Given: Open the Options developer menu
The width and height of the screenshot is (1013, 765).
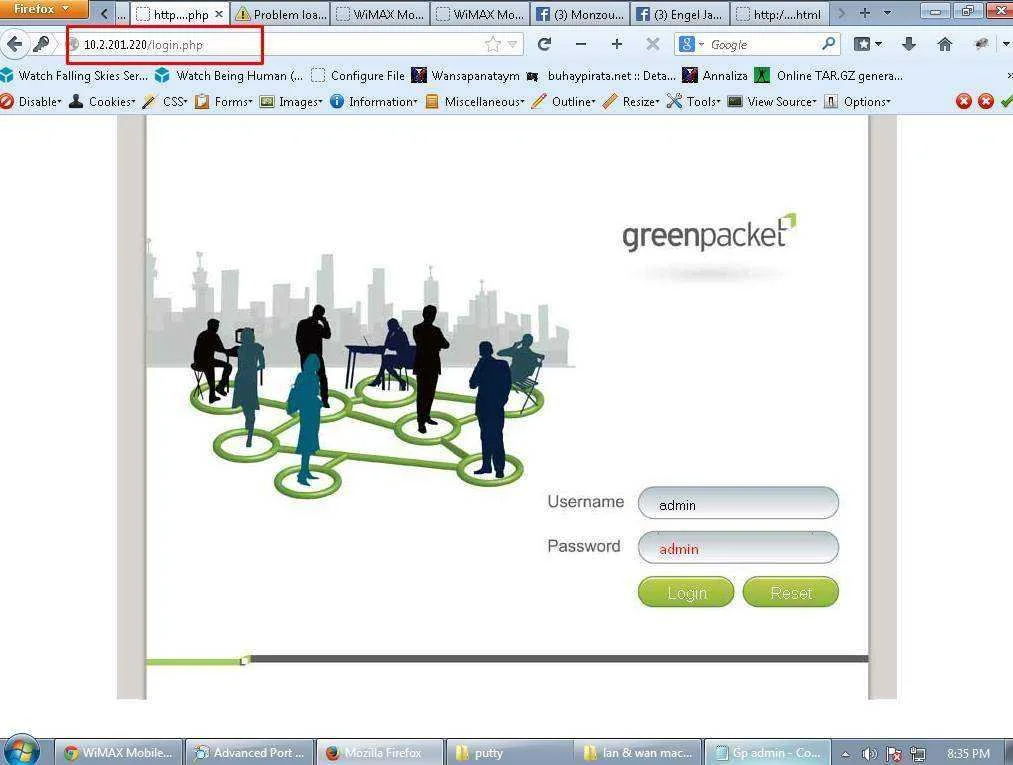Looking at the screenshot, I should (x=857, y=101).
